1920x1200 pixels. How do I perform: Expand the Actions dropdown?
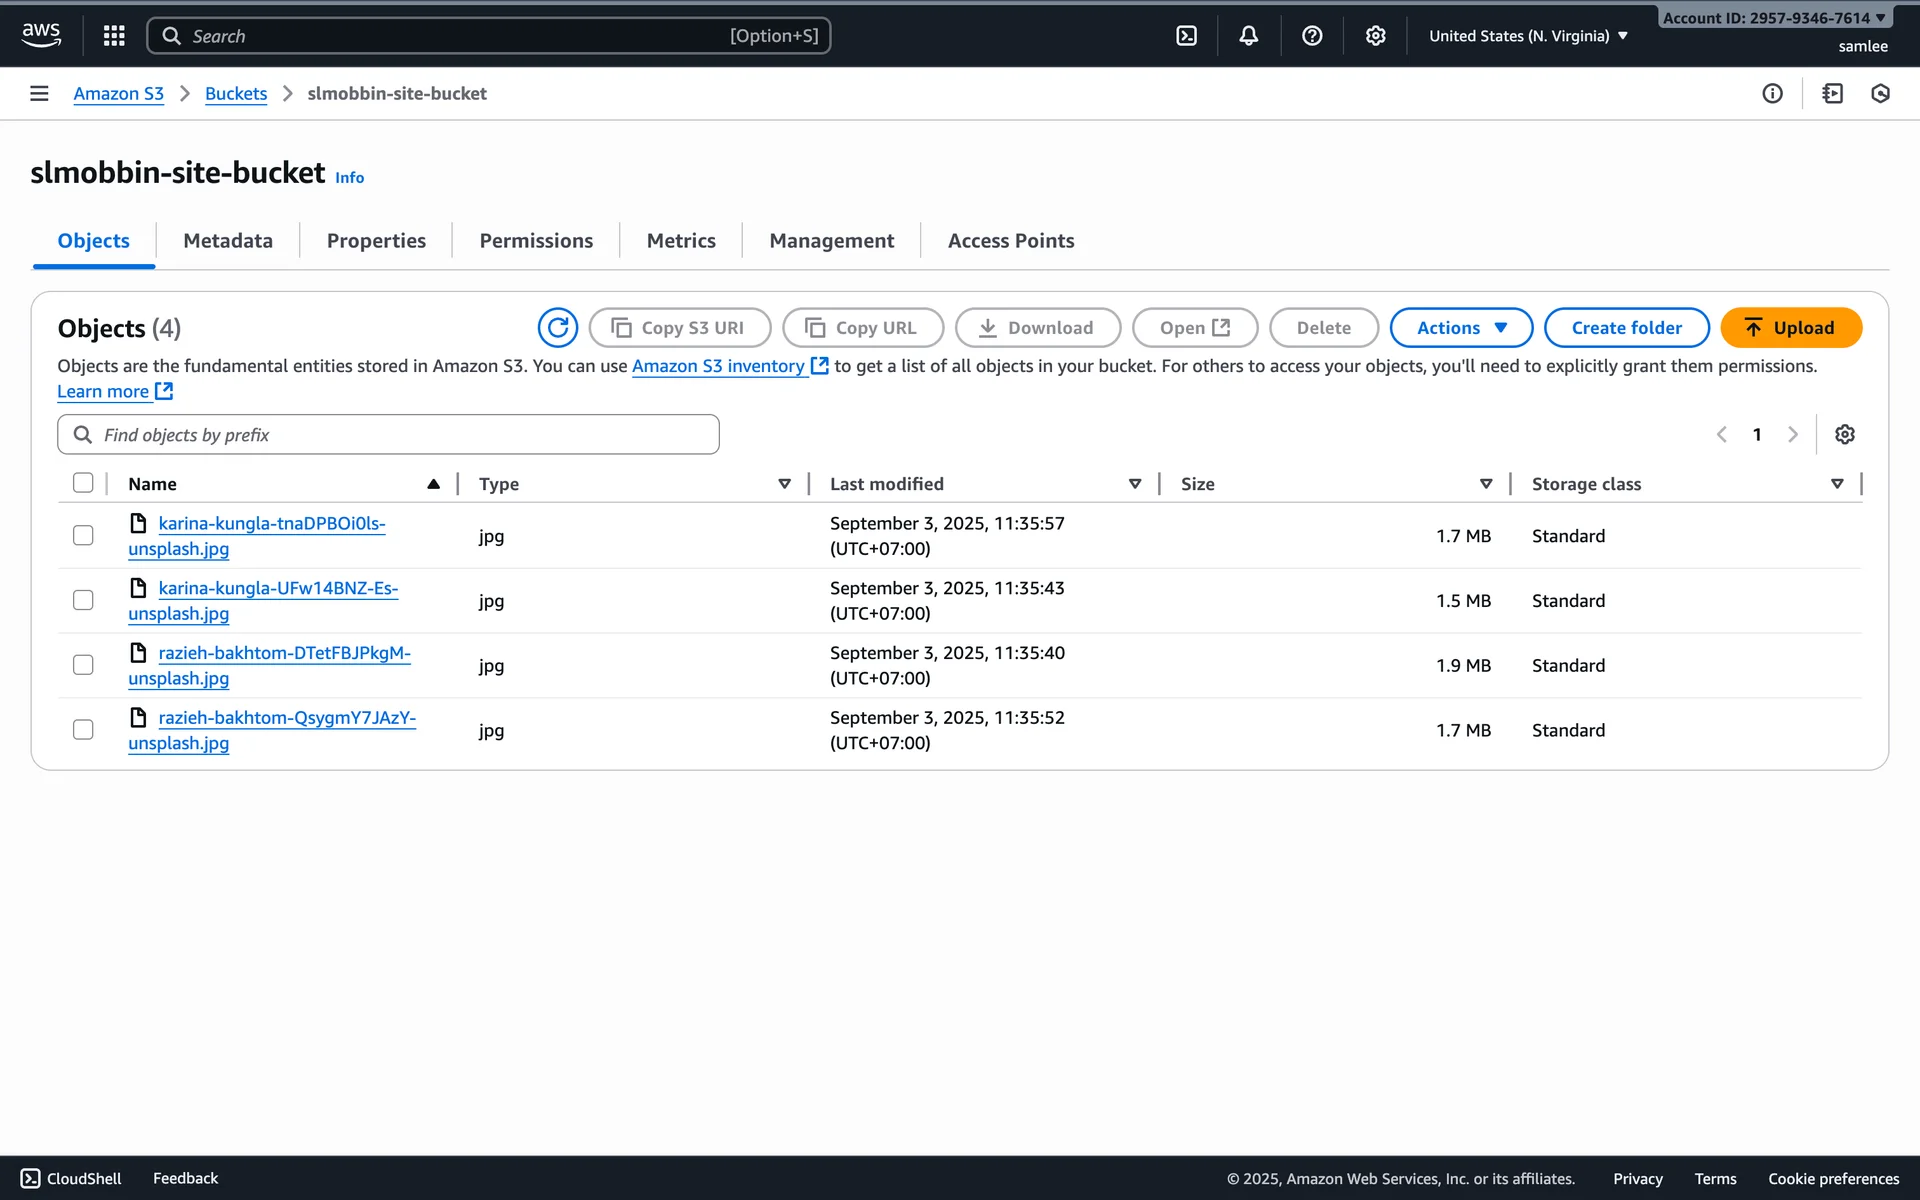(x=1460, y=328)
